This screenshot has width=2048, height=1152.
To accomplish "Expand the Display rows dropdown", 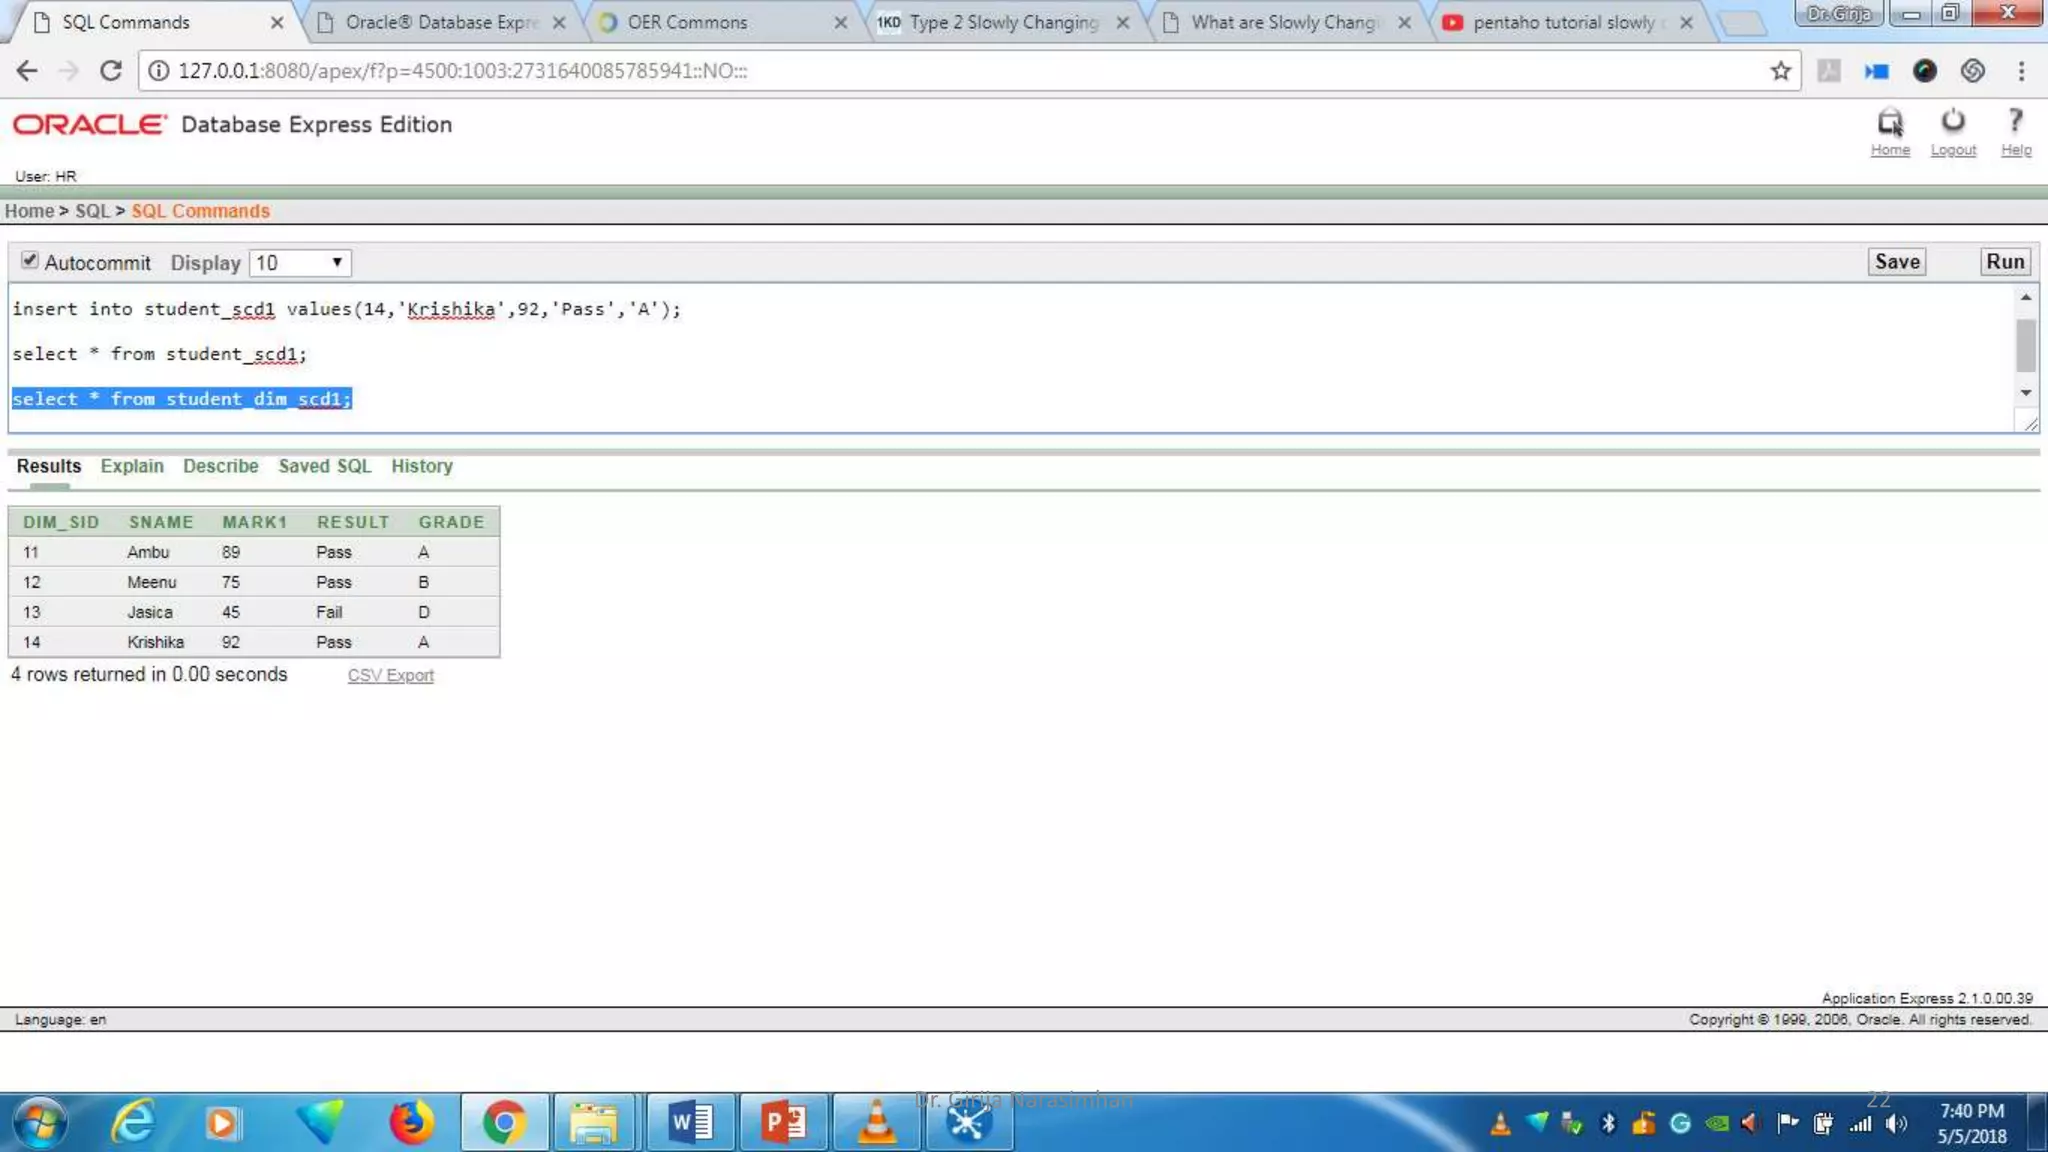I will [299, 263].
